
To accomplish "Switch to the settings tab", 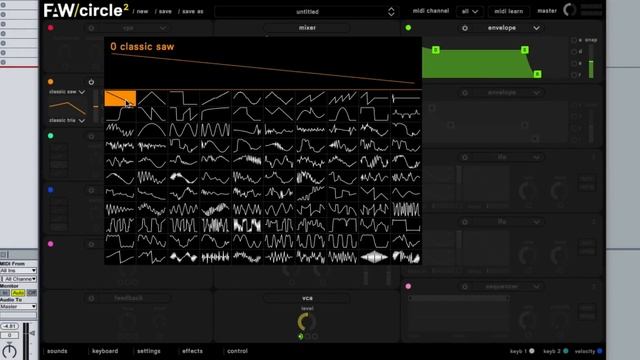I will click(x=149, y=351).
